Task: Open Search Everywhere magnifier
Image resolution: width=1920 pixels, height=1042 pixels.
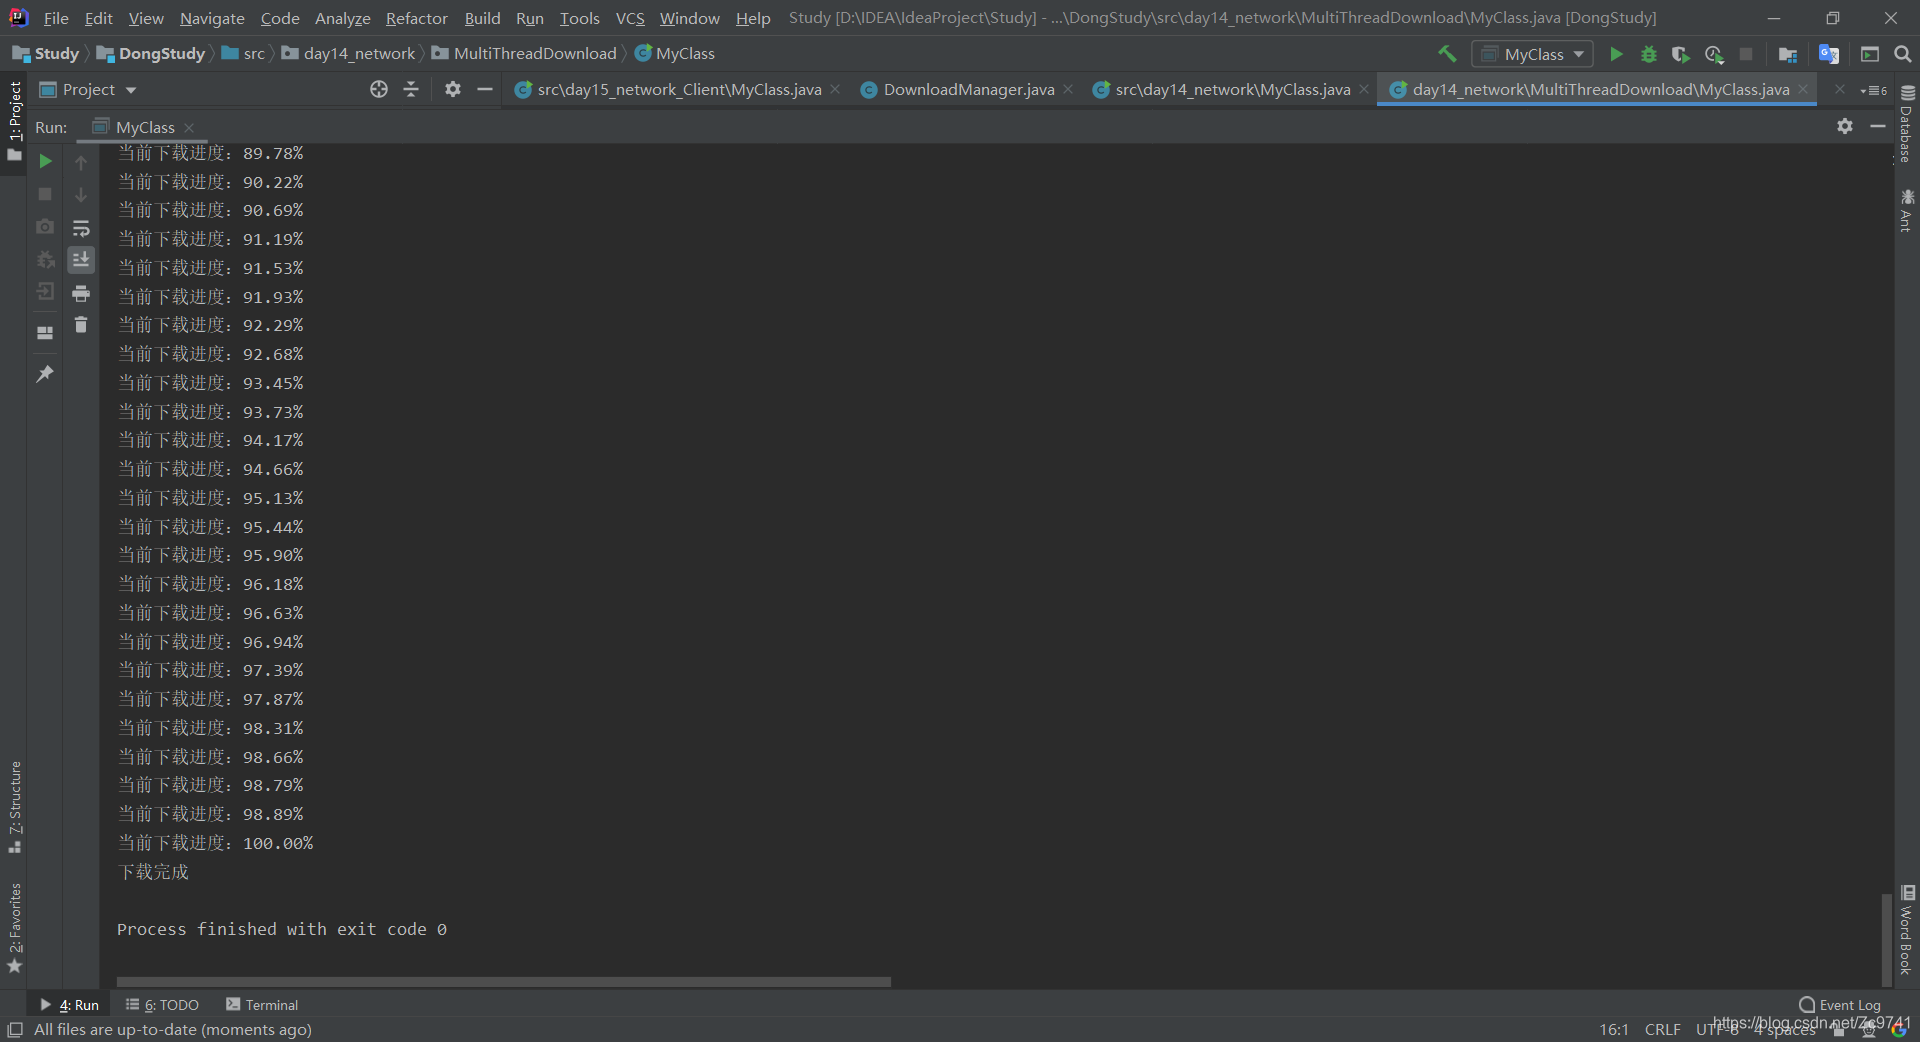Action: click(1903, 54)
